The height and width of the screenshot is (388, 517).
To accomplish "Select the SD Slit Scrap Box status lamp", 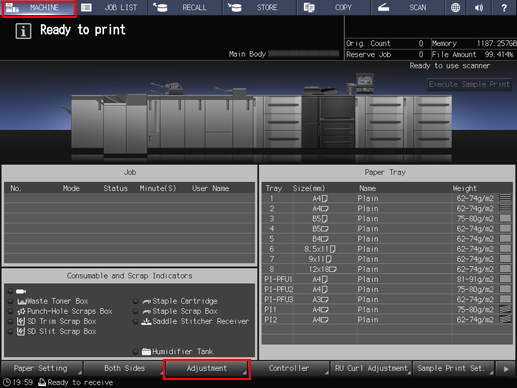I will (11, 332).
